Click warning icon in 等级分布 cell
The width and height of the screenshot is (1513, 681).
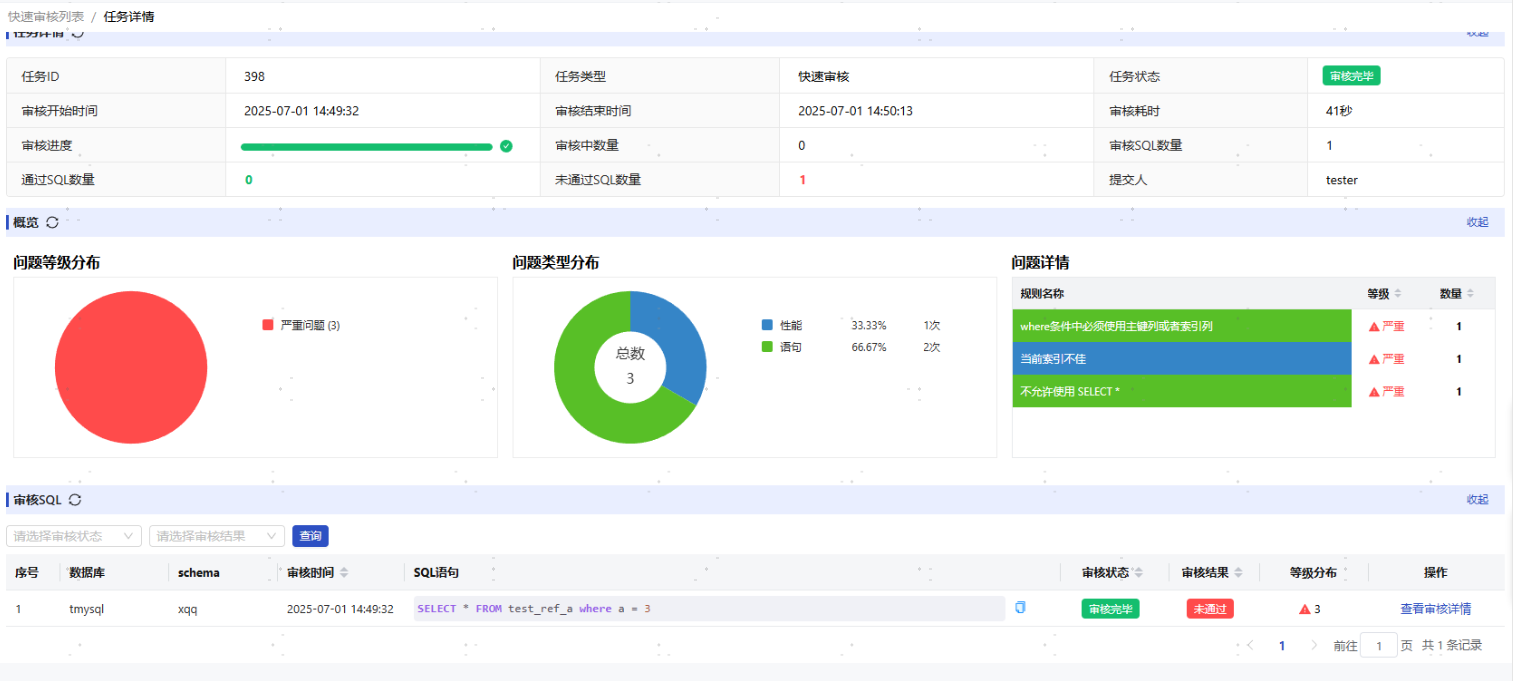(x=1304, y=609)
